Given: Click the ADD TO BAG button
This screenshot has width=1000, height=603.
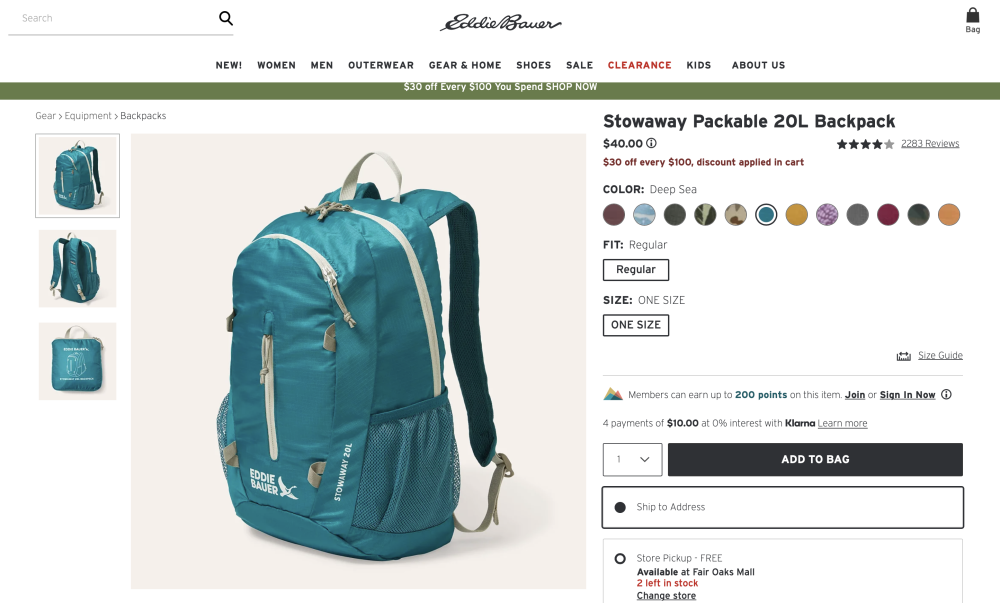Looking at the screenshot, I should point(815,459).
